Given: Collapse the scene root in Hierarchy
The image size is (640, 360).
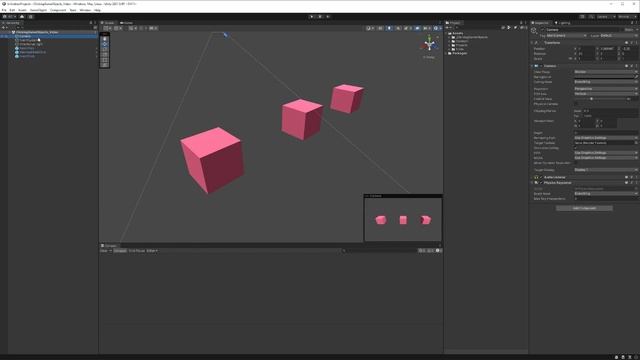Looking at the screenshot, I should 10,32.
